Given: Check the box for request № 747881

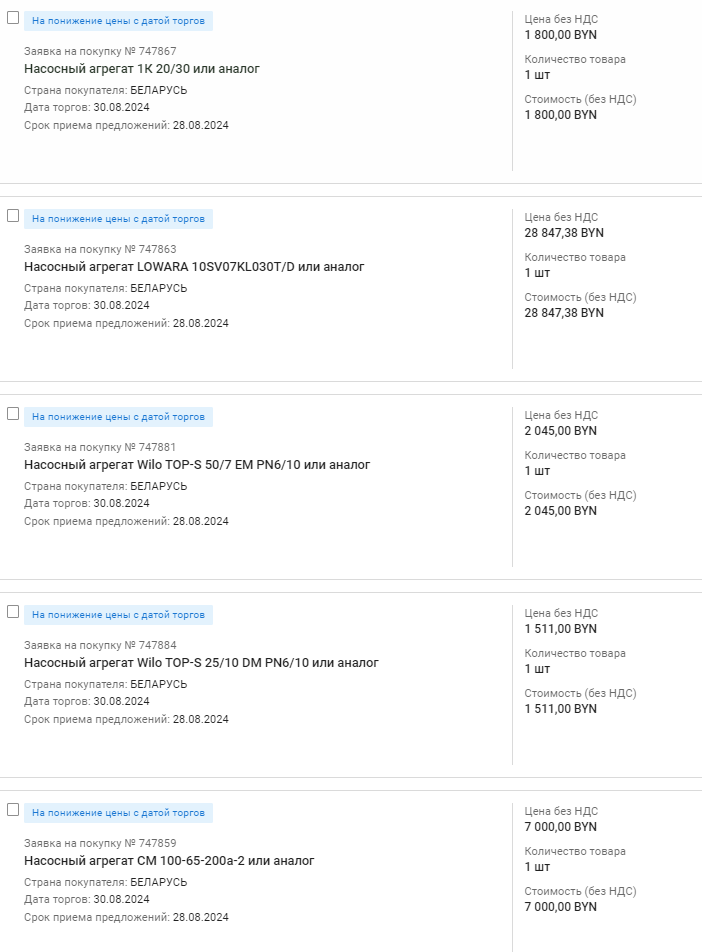Looking at the screenshot, I should (13, 413).
